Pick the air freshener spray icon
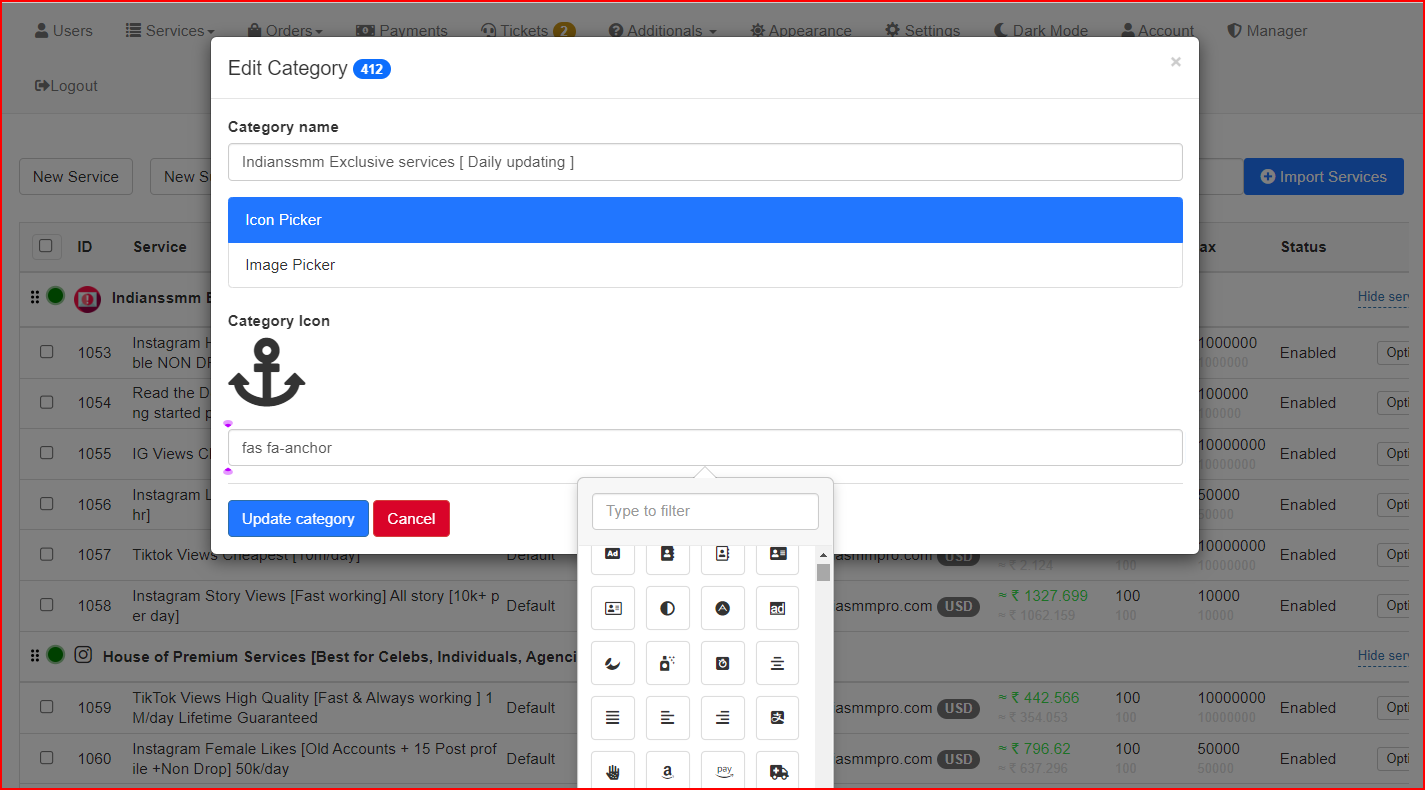This screenshot has width=1425, height=790. pos(668,663)
